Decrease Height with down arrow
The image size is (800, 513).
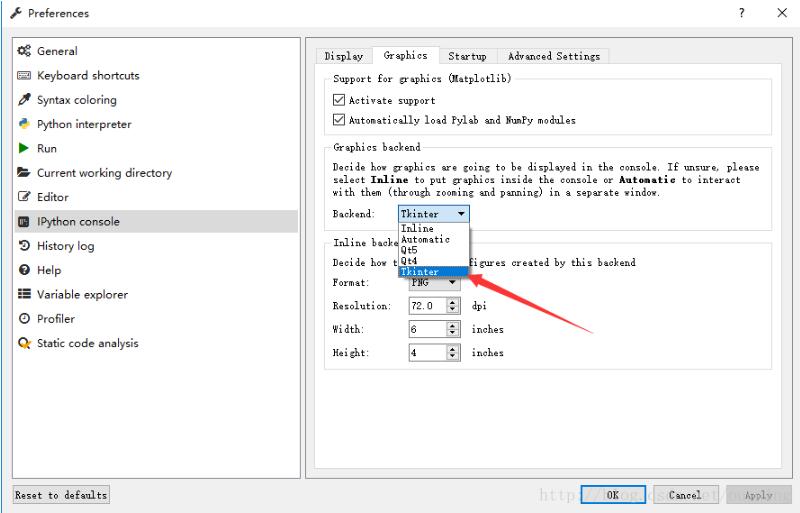(453, 357)
